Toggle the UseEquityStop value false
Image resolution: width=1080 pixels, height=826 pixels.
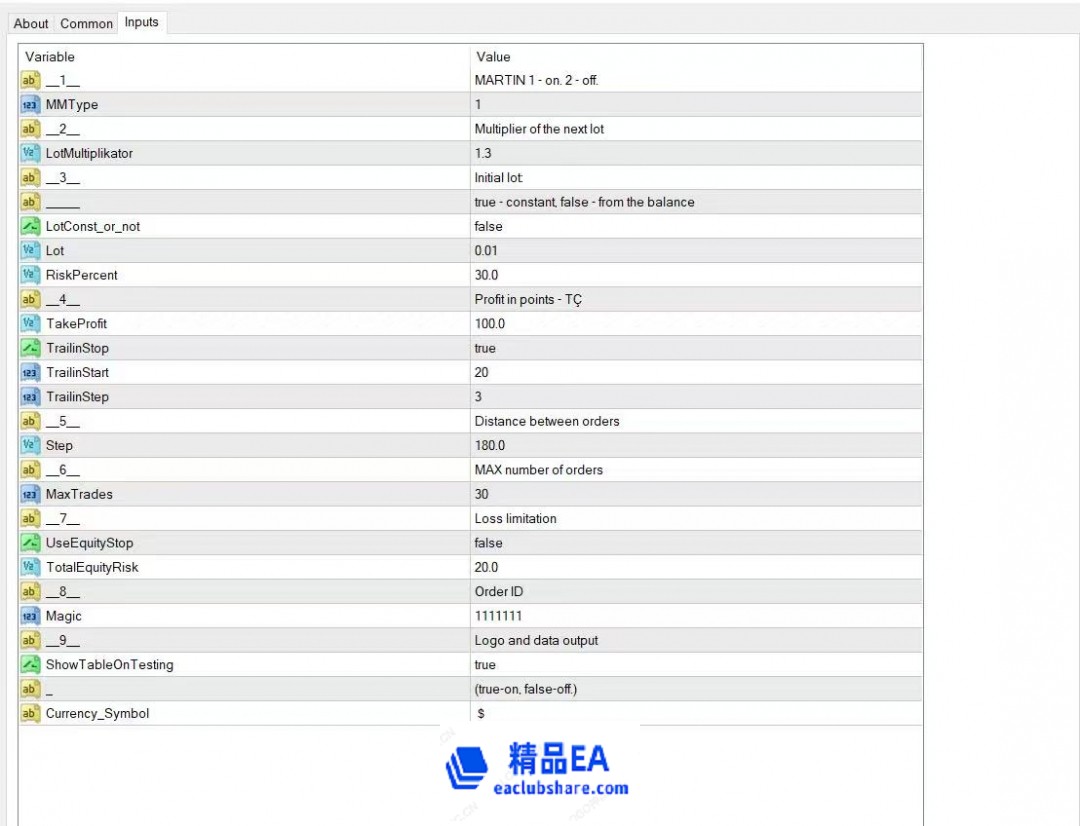click(x=488, y=543)
